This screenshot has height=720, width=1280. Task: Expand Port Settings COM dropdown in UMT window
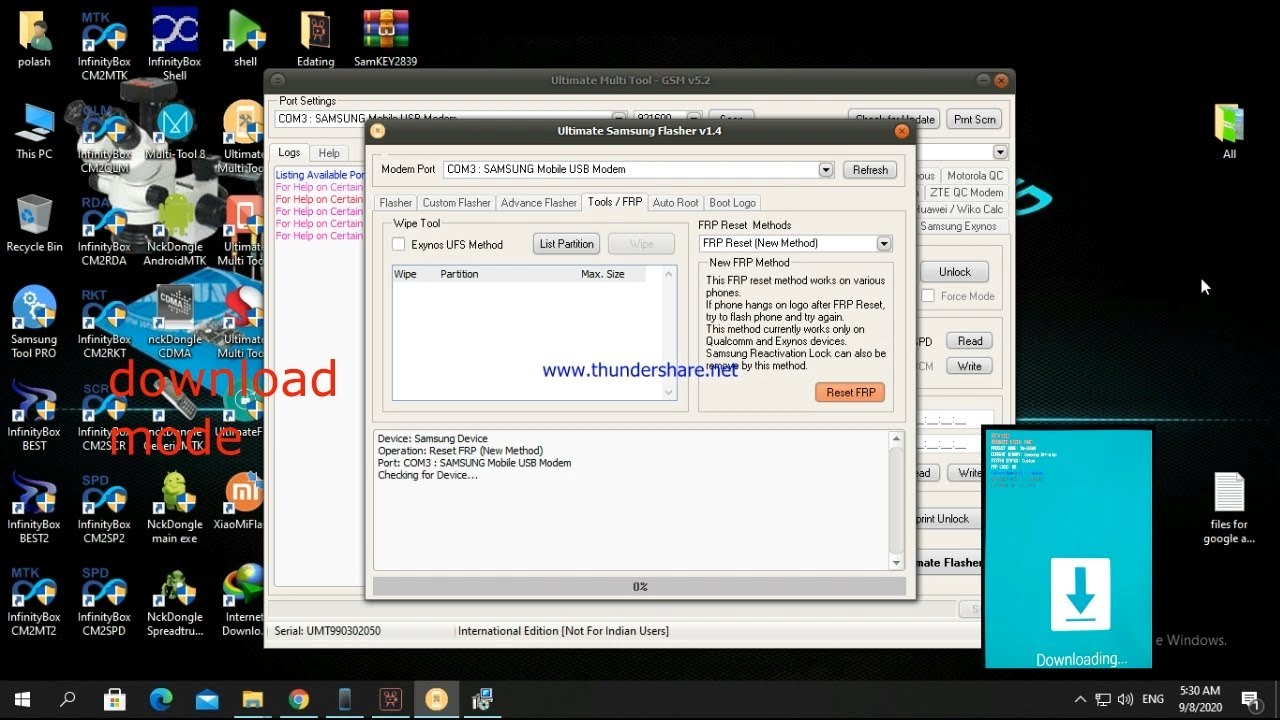click(619, 118)
